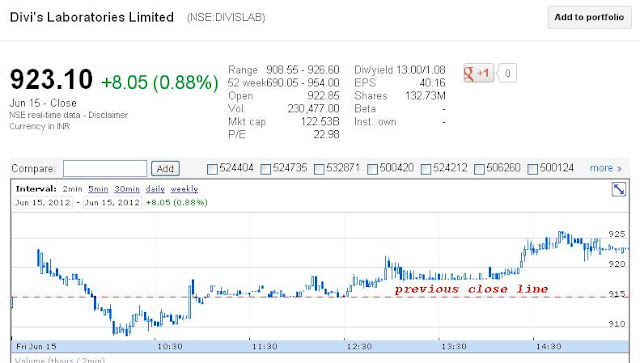Click the Open value 922.85
The image size is (640, 363).
[x=323, y=96]
